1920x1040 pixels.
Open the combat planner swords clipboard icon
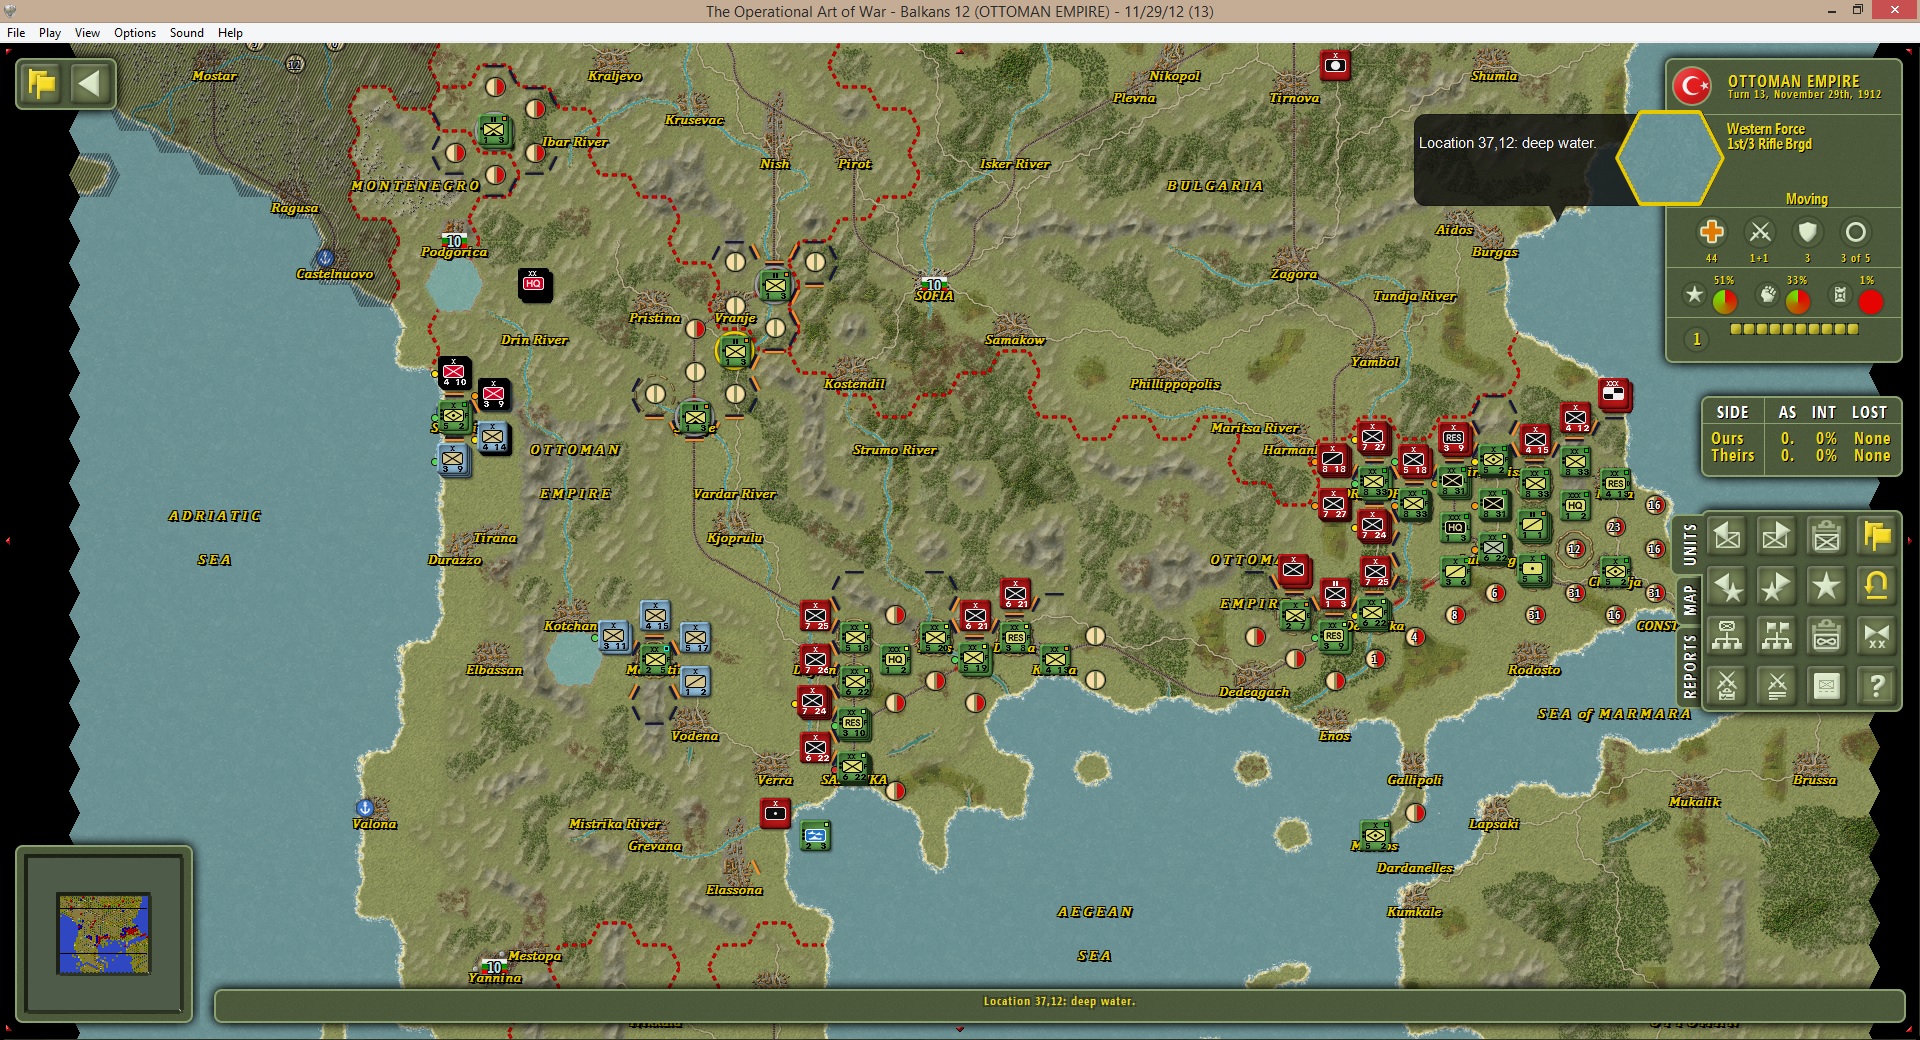point(1727,686)
